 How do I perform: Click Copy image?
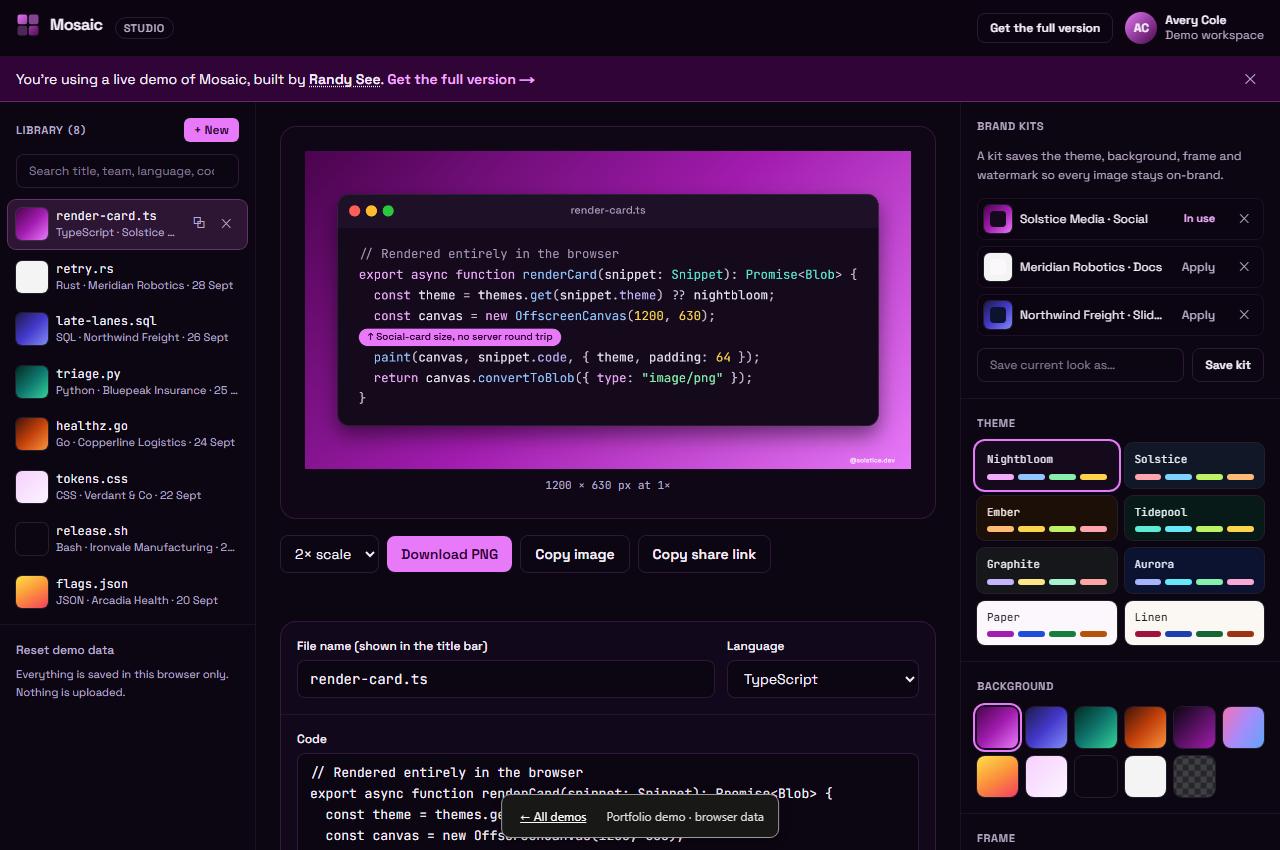click(575, 554)
